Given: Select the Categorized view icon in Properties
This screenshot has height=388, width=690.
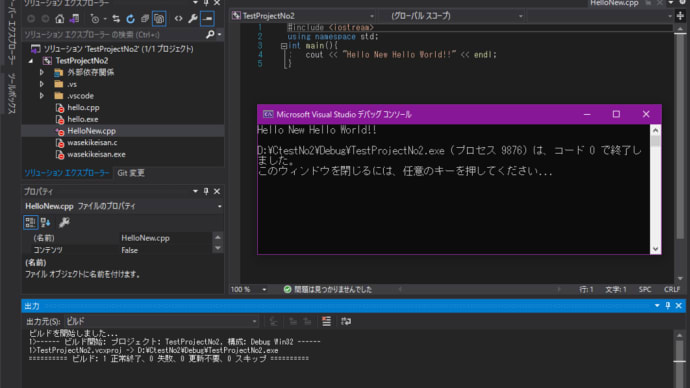Looking at the screenshot, I should coord(30,223).
